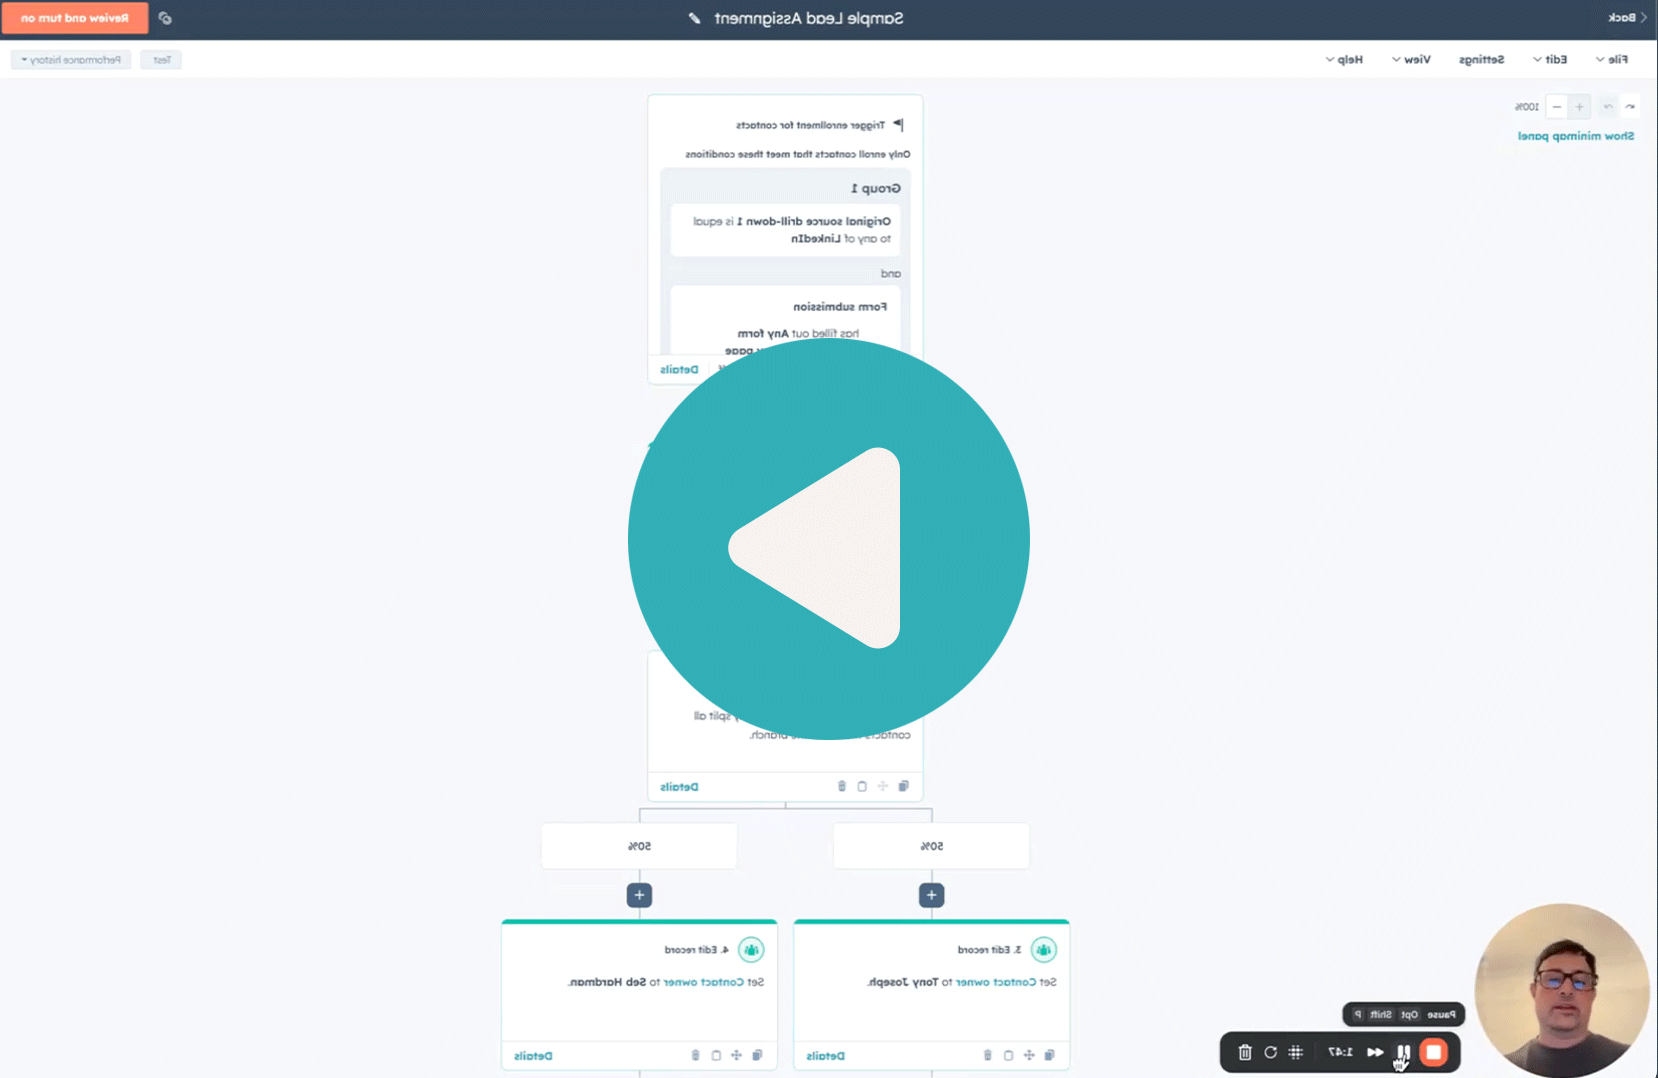Open the View menu
Viewport: 1658px width, 1078px height.
coord(1411,59)
